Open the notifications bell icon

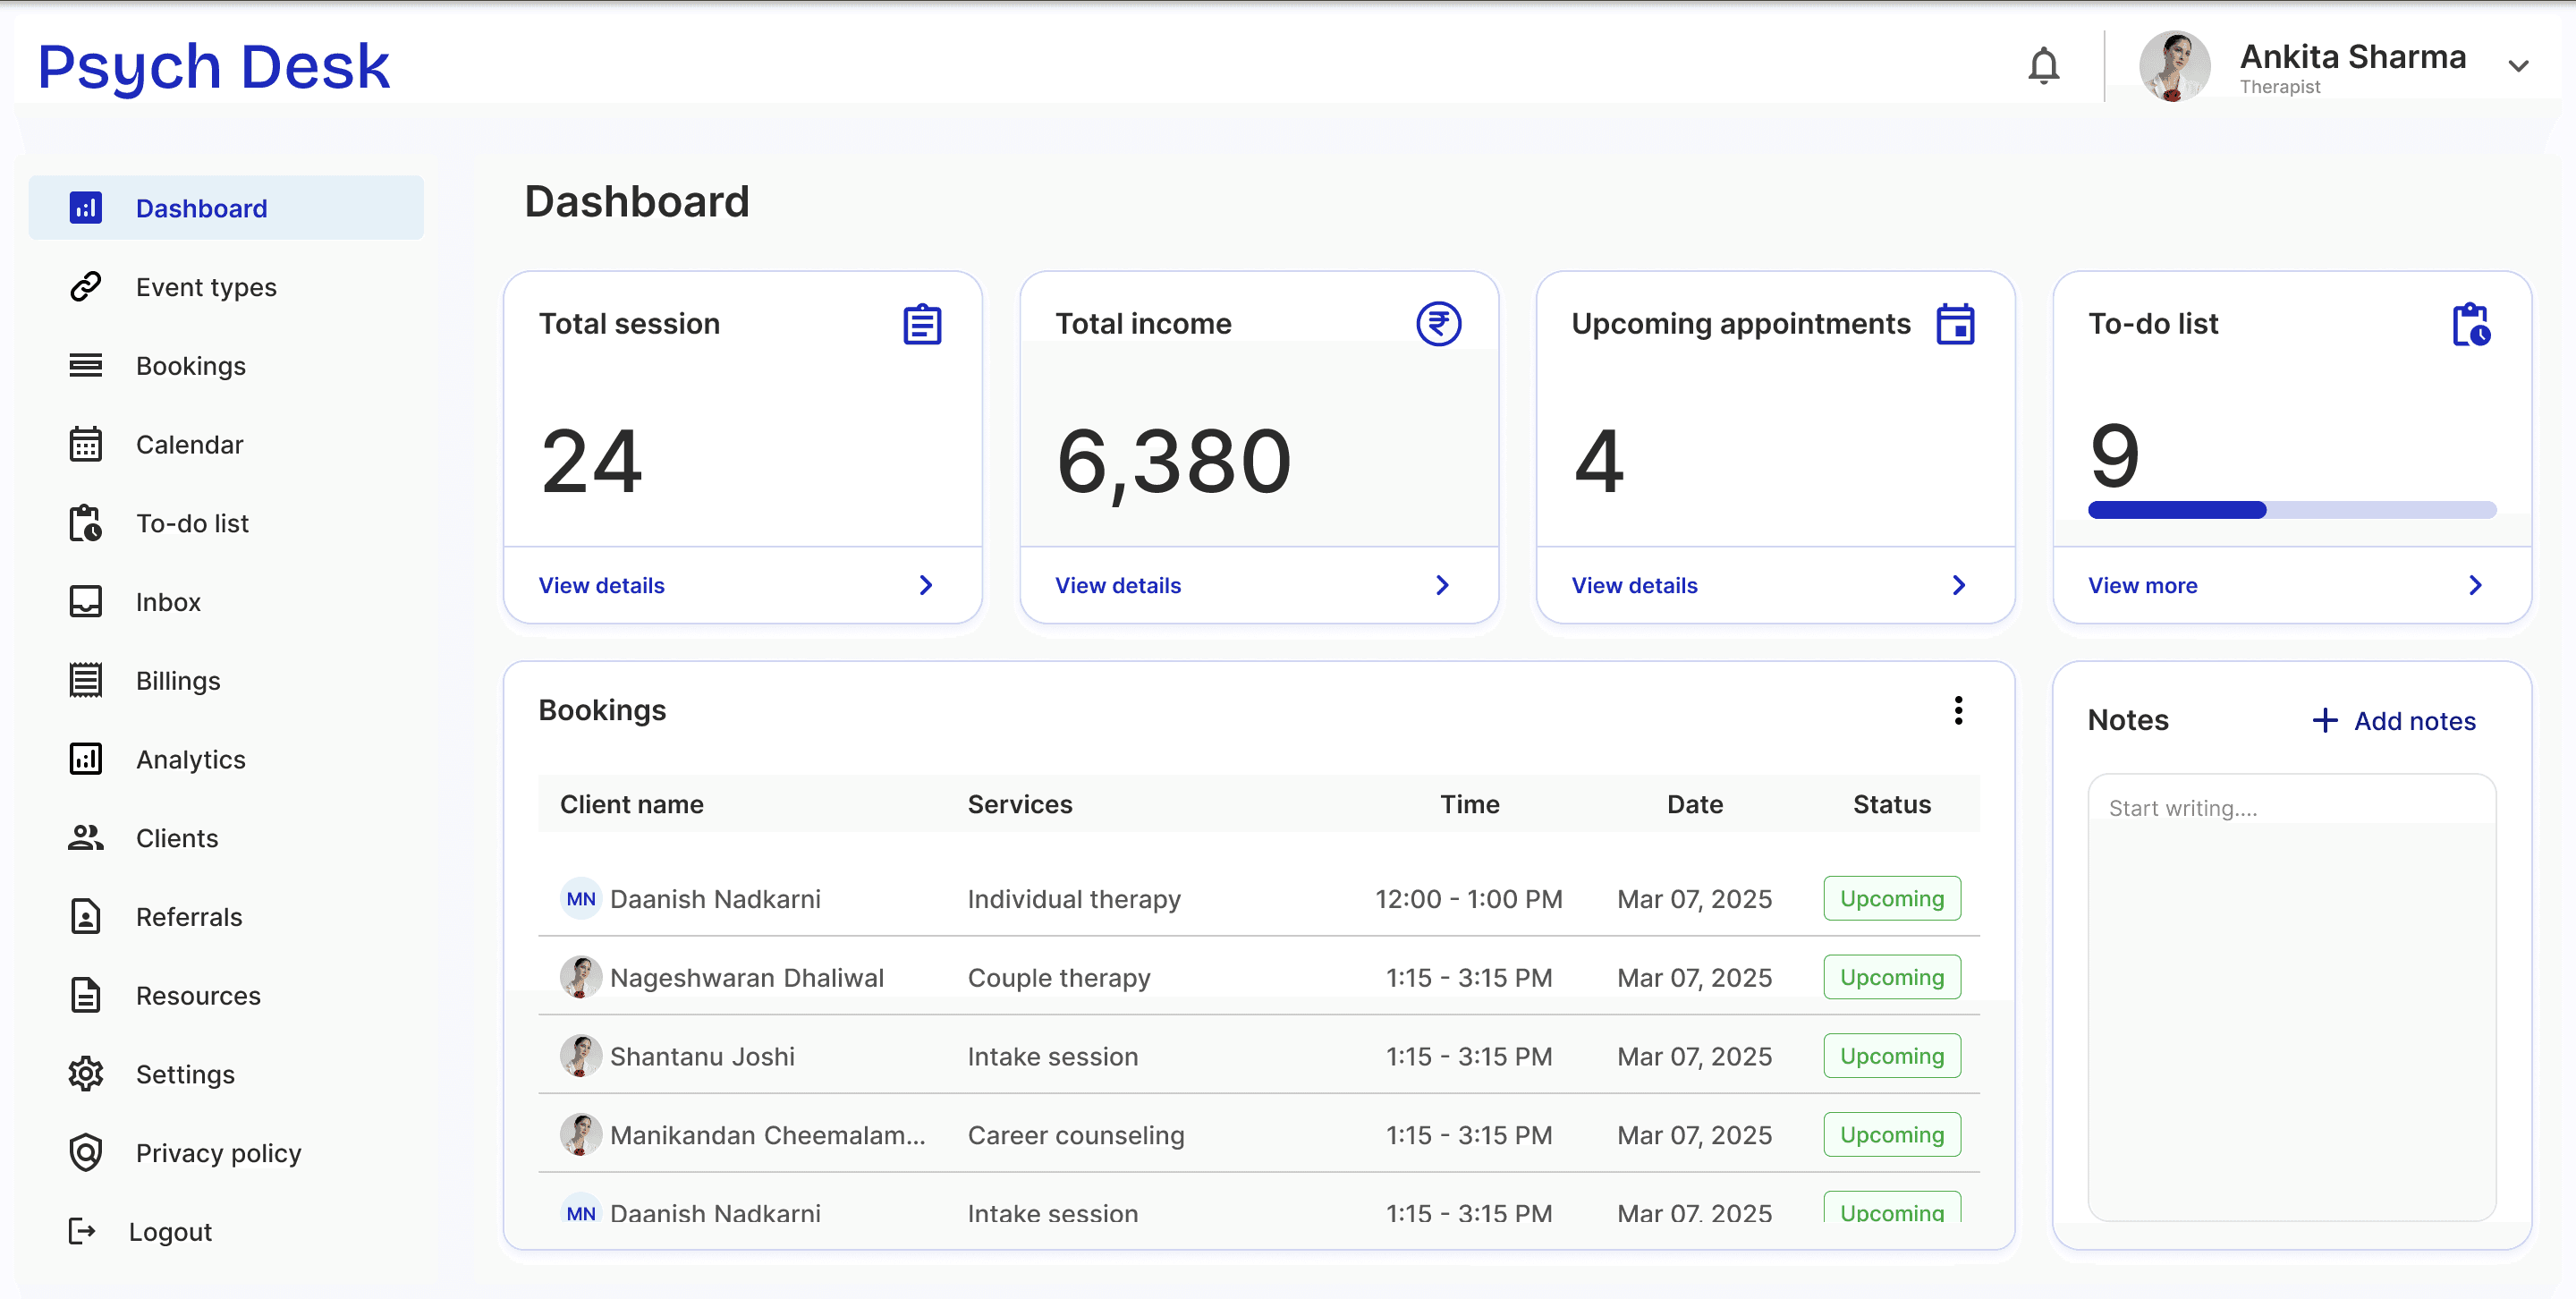click(x=2043, y=66)
